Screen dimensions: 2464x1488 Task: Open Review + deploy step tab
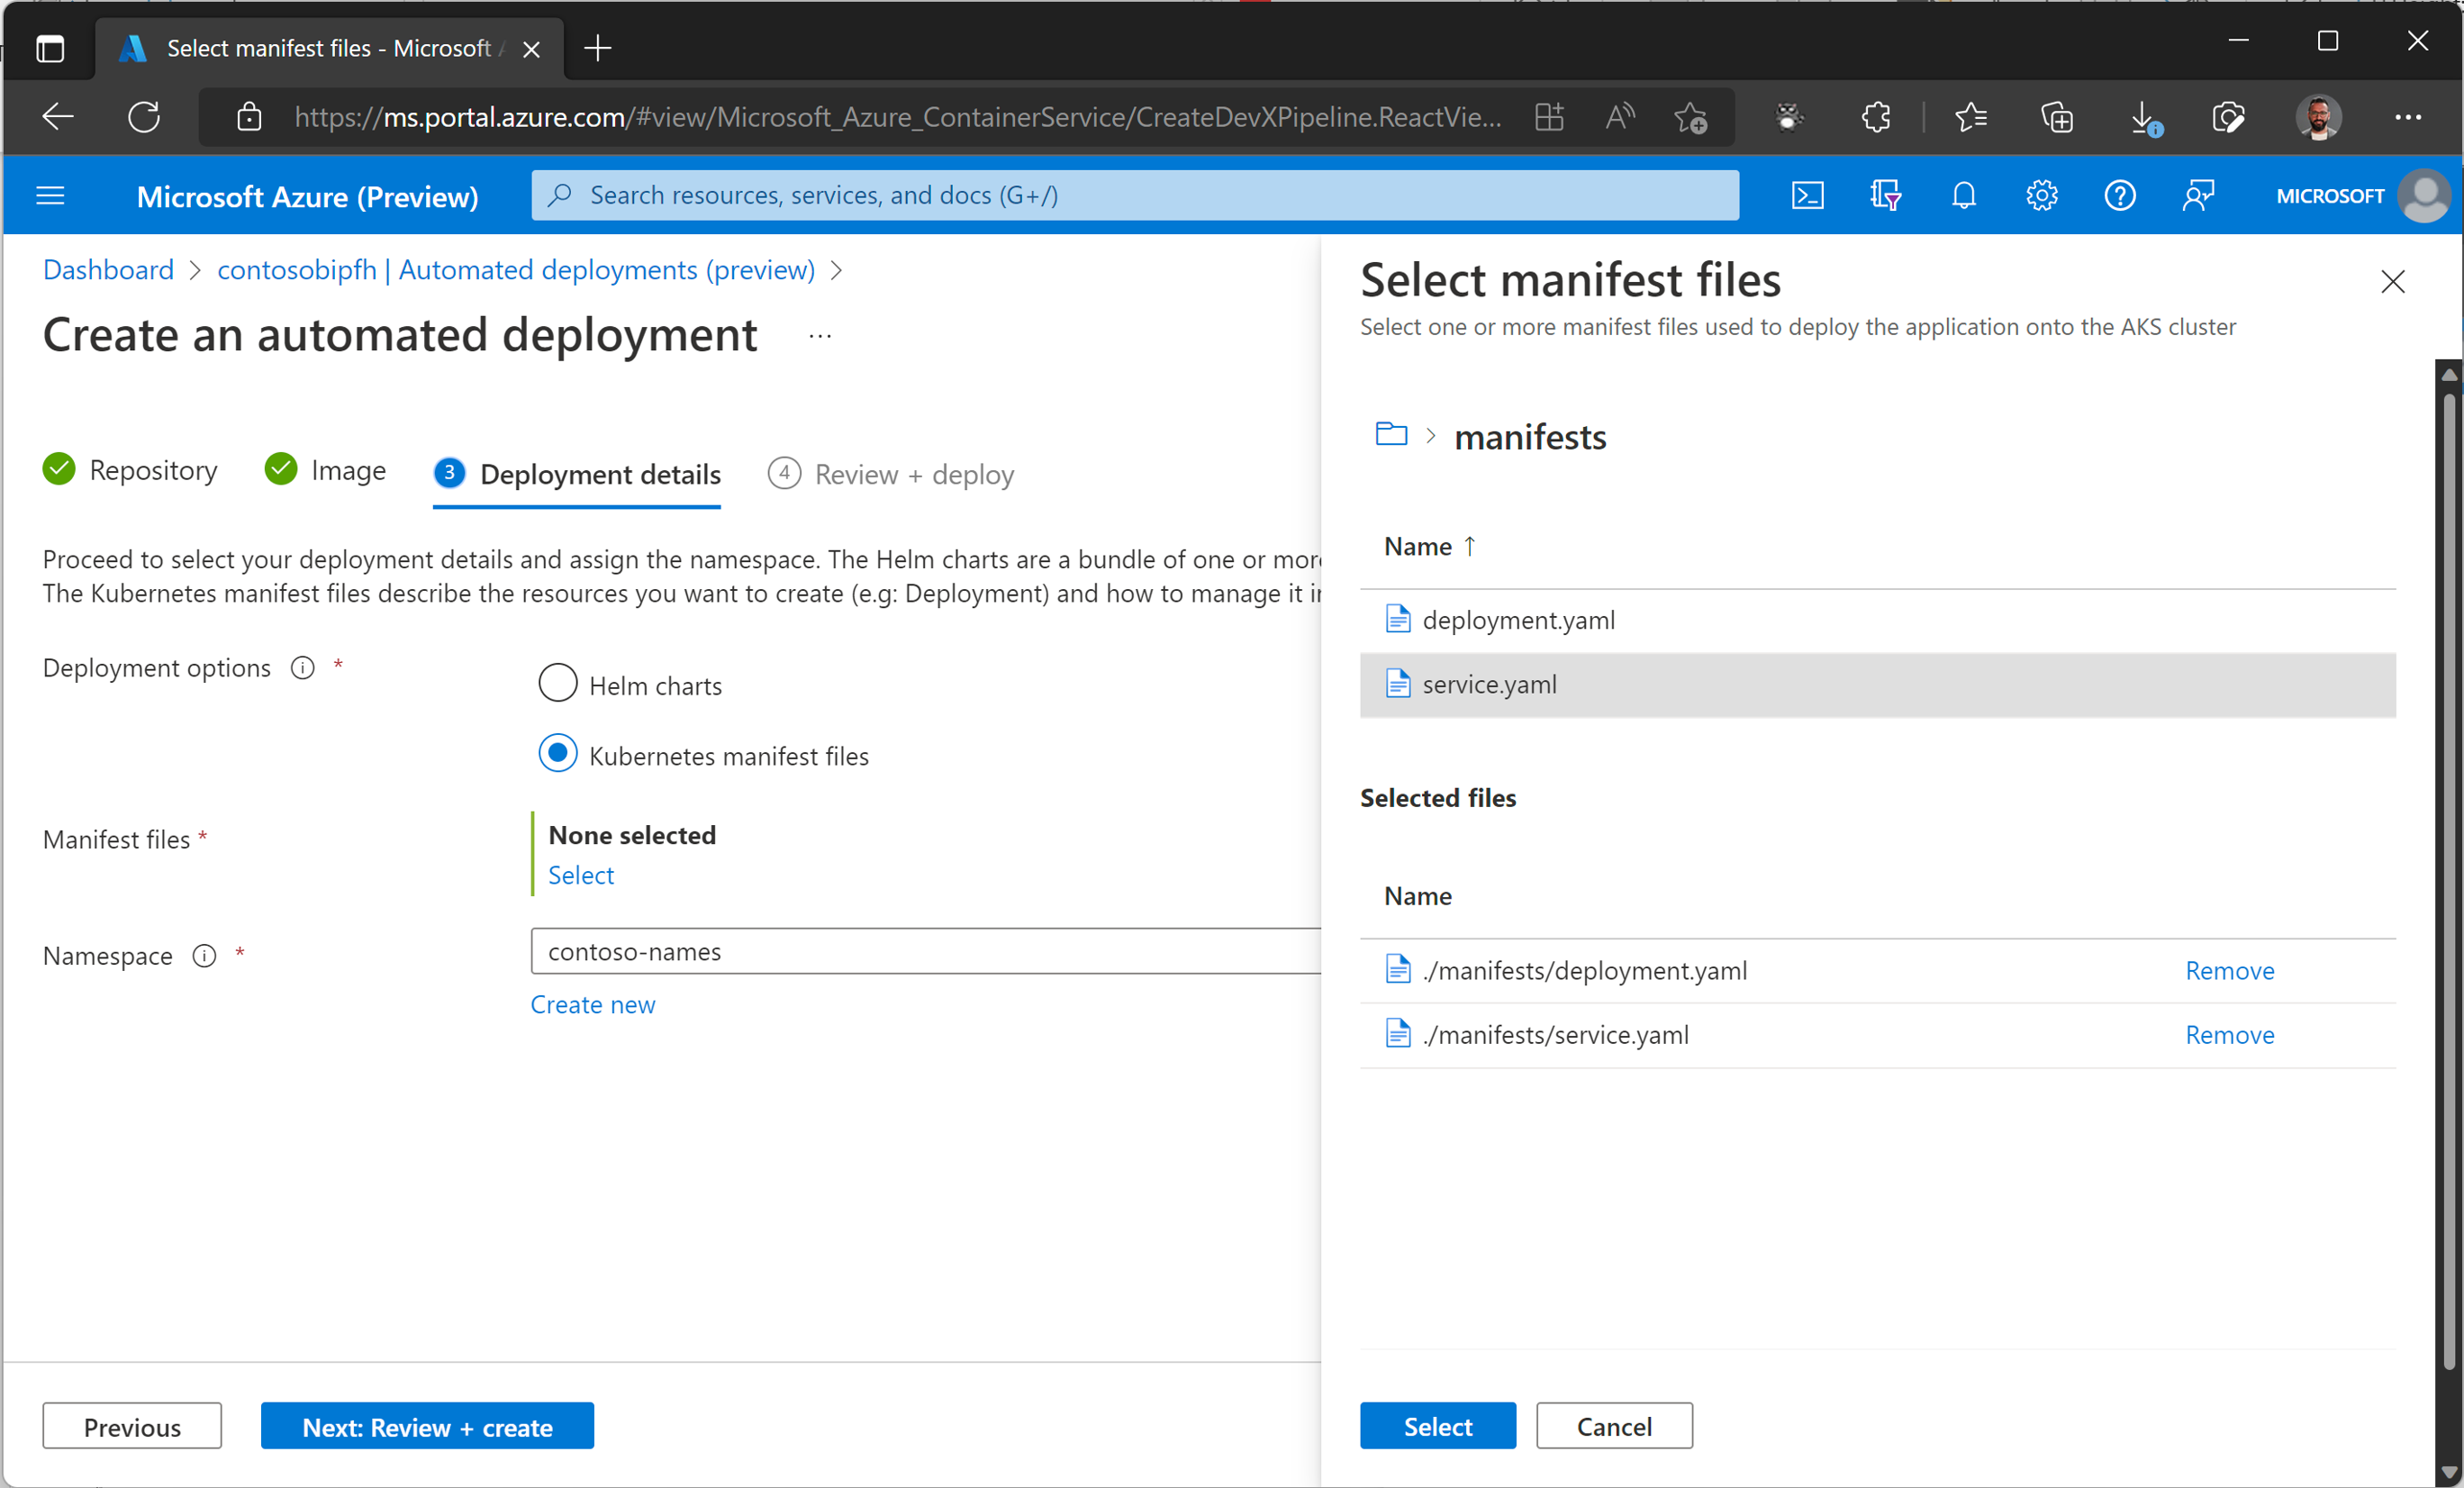point(891,474)
